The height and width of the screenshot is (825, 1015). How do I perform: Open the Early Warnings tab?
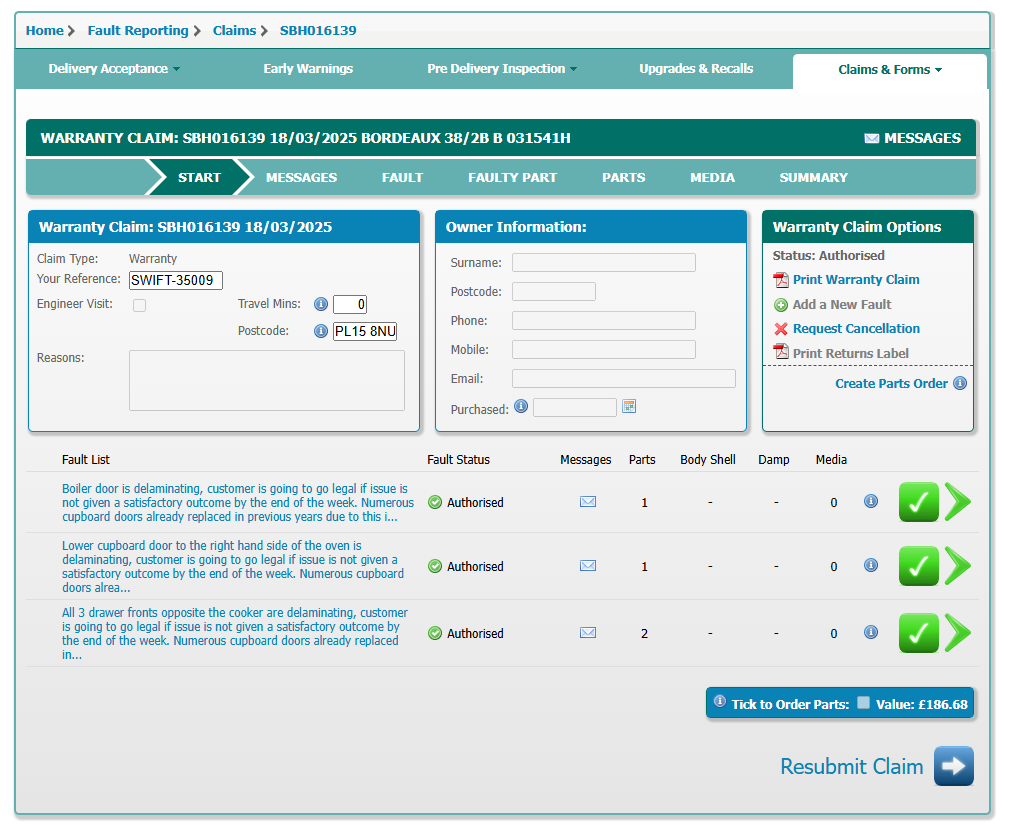(x=308, y=69)
